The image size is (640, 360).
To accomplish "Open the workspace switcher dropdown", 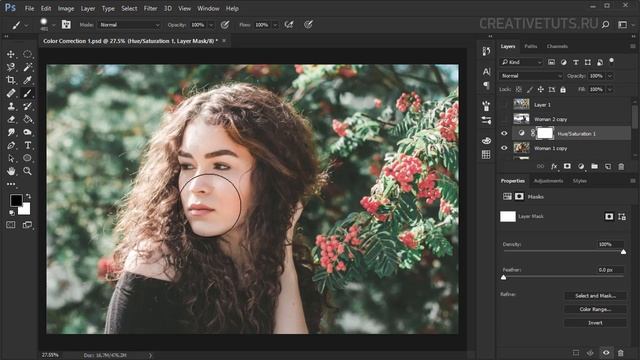I will click(x=624, y=24).
